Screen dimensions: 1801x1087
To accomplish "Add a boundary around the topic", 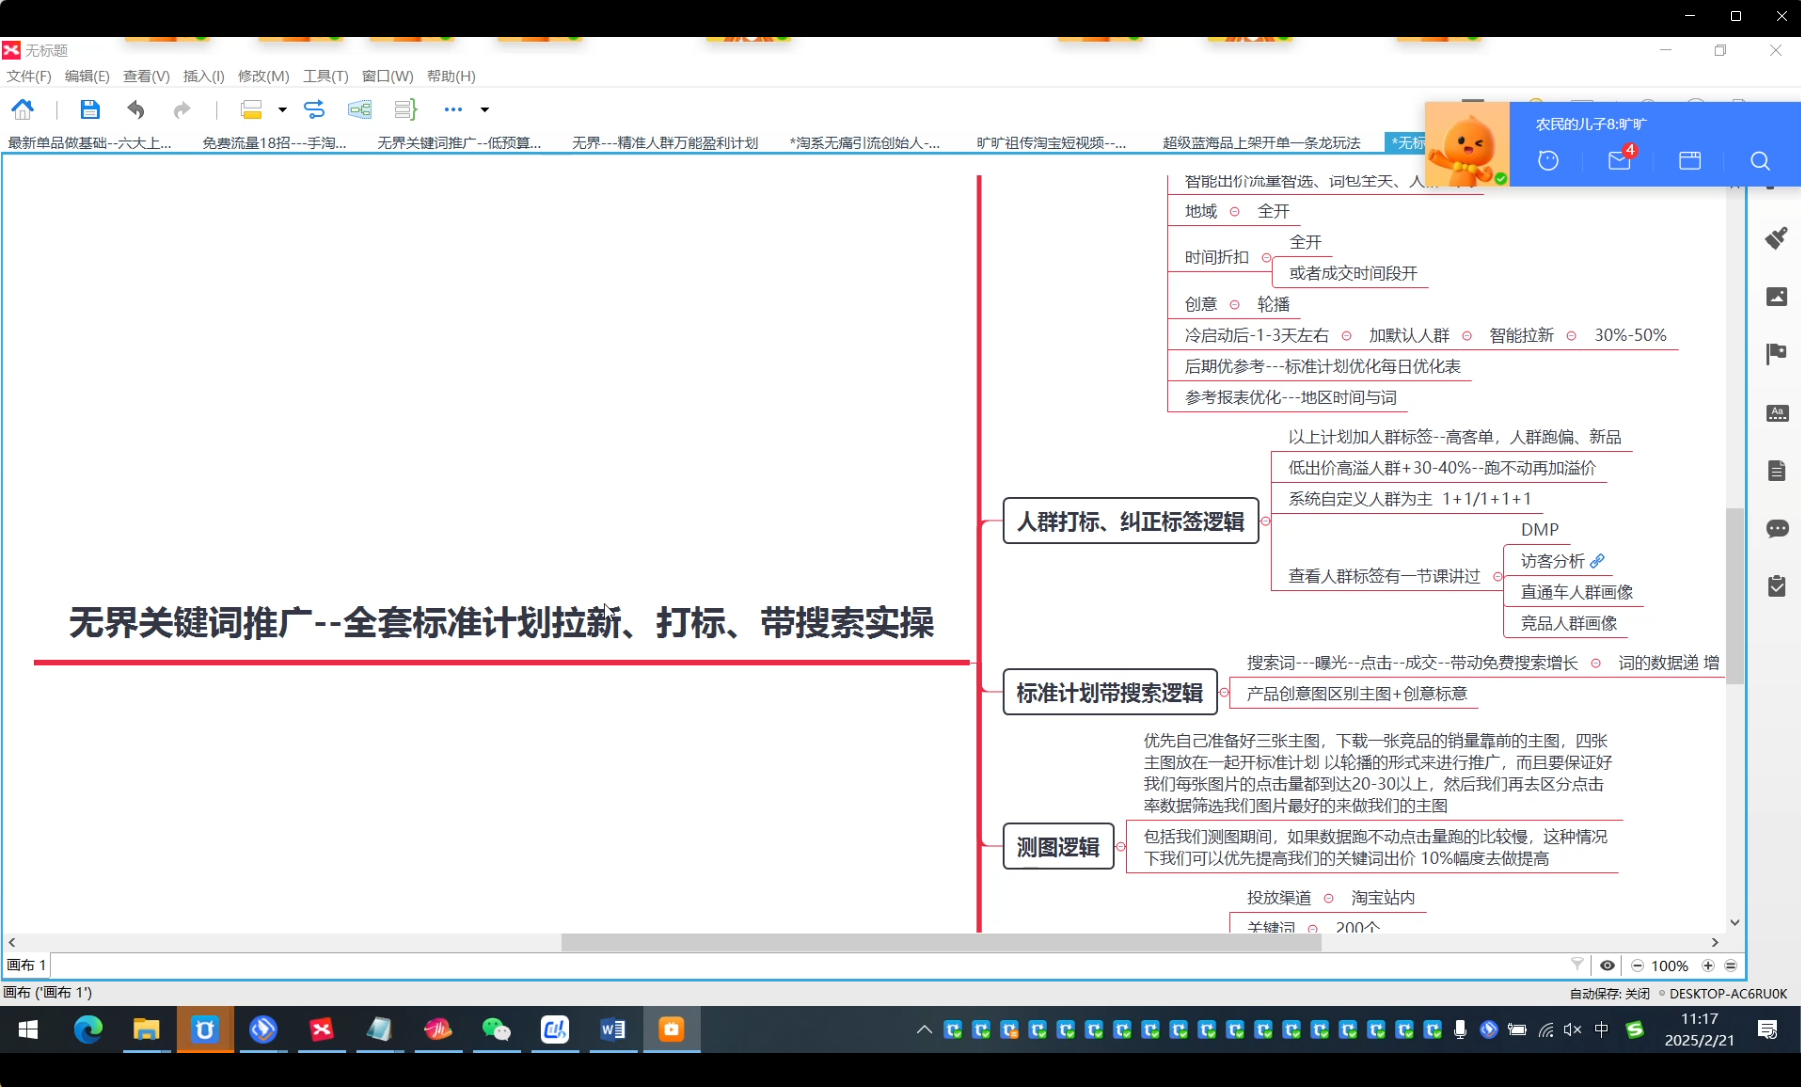I will click(x=360, y=109).
